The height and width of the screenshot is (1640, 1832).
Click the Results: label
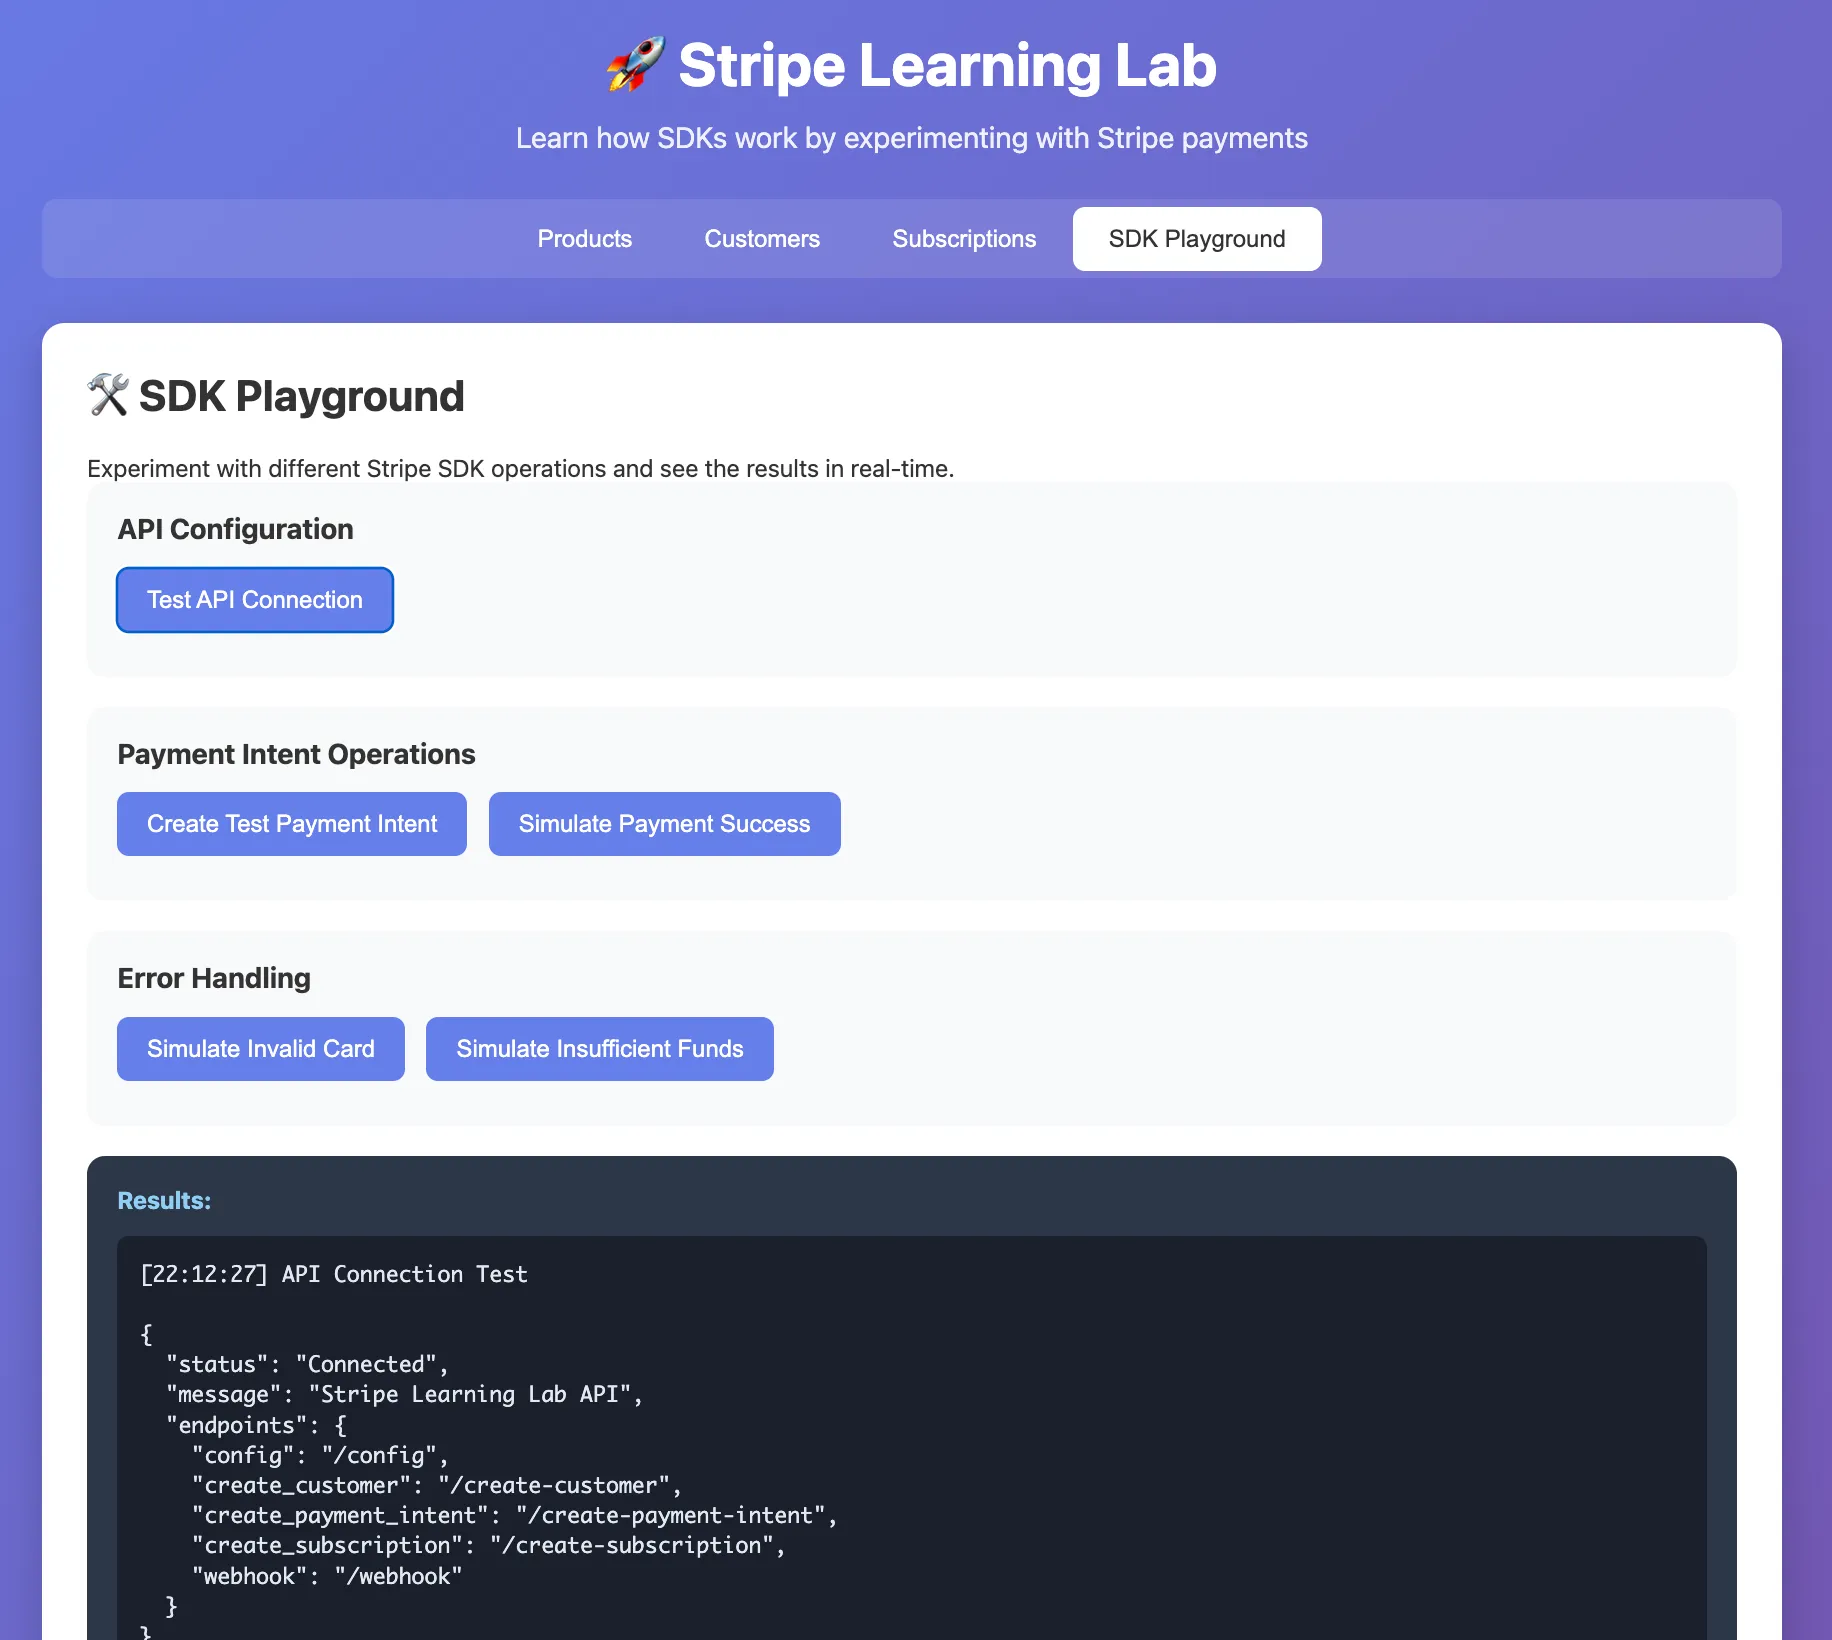164,1199
